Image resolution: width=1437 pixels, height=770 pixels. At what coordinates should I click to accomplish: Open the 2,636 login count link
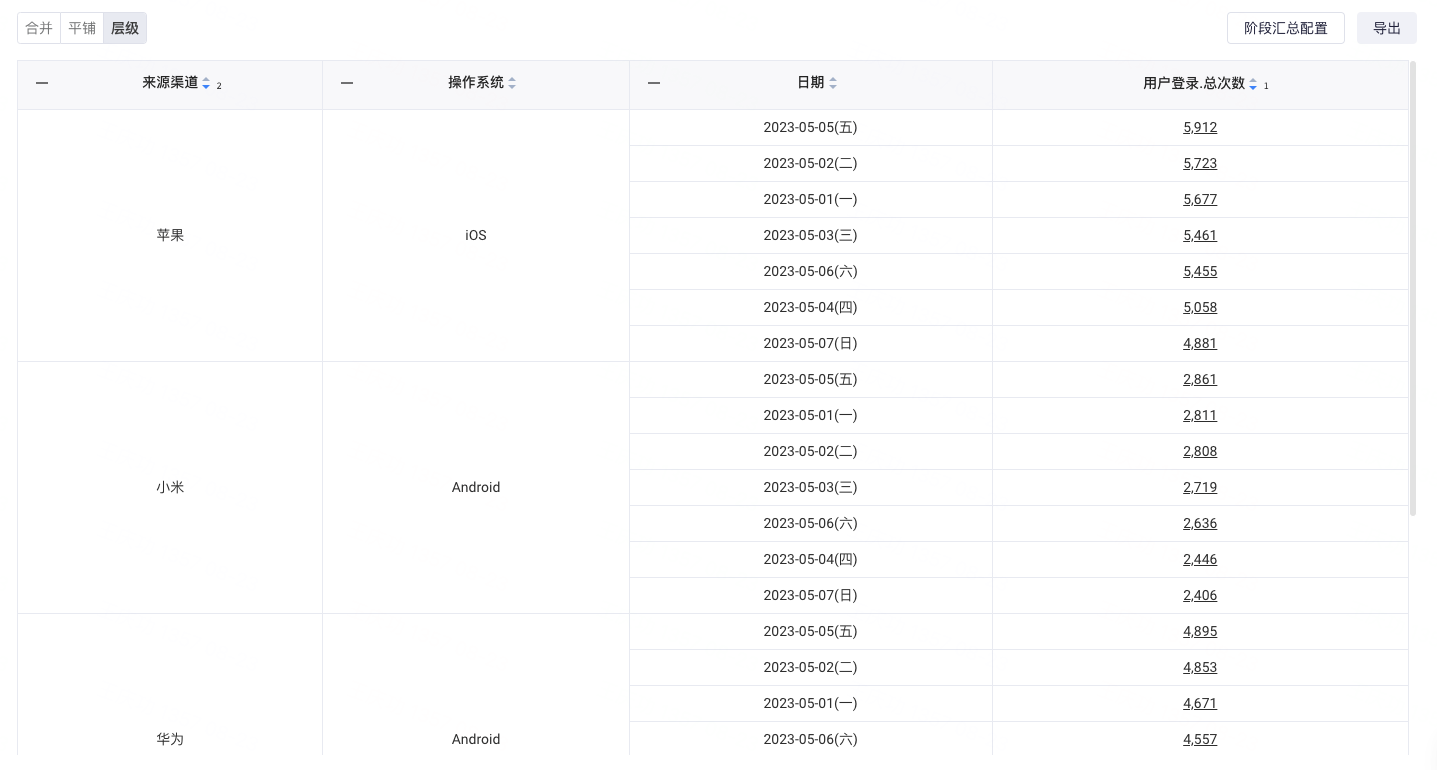pos(1200,523)
